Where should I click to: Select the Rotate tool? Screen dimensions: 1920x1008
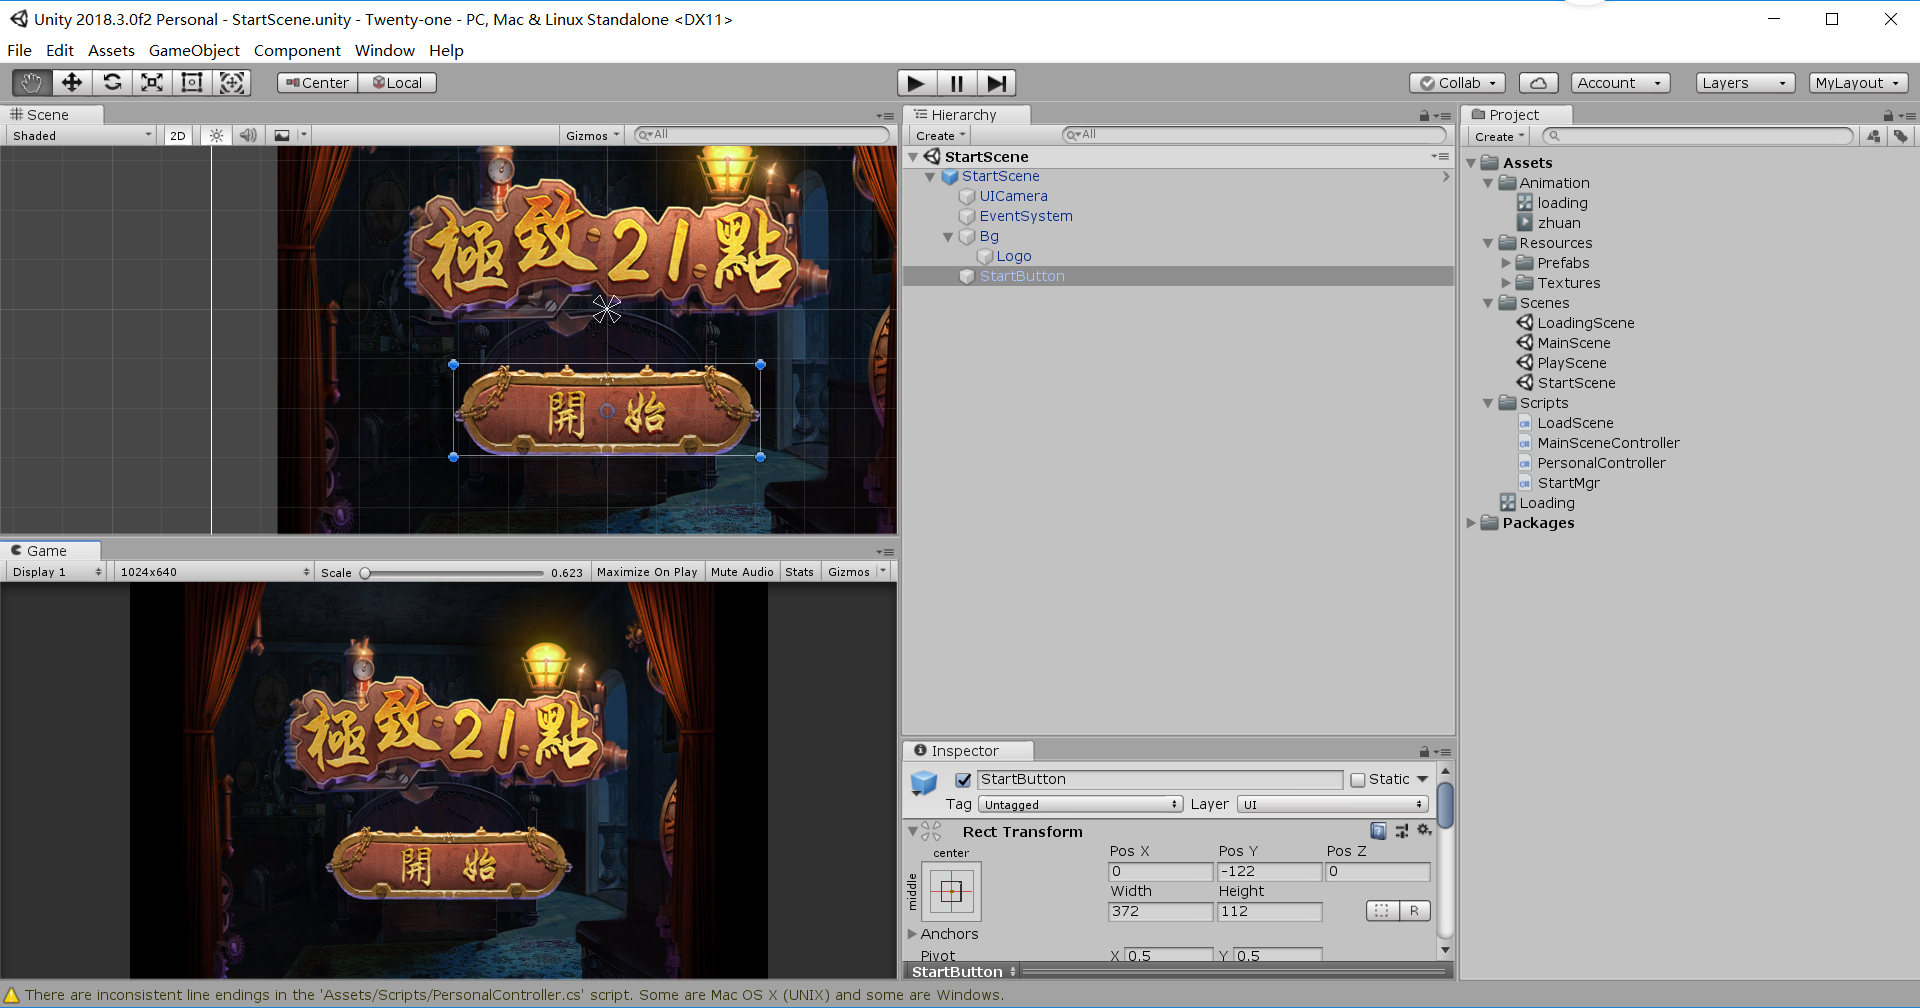point(112,83)
